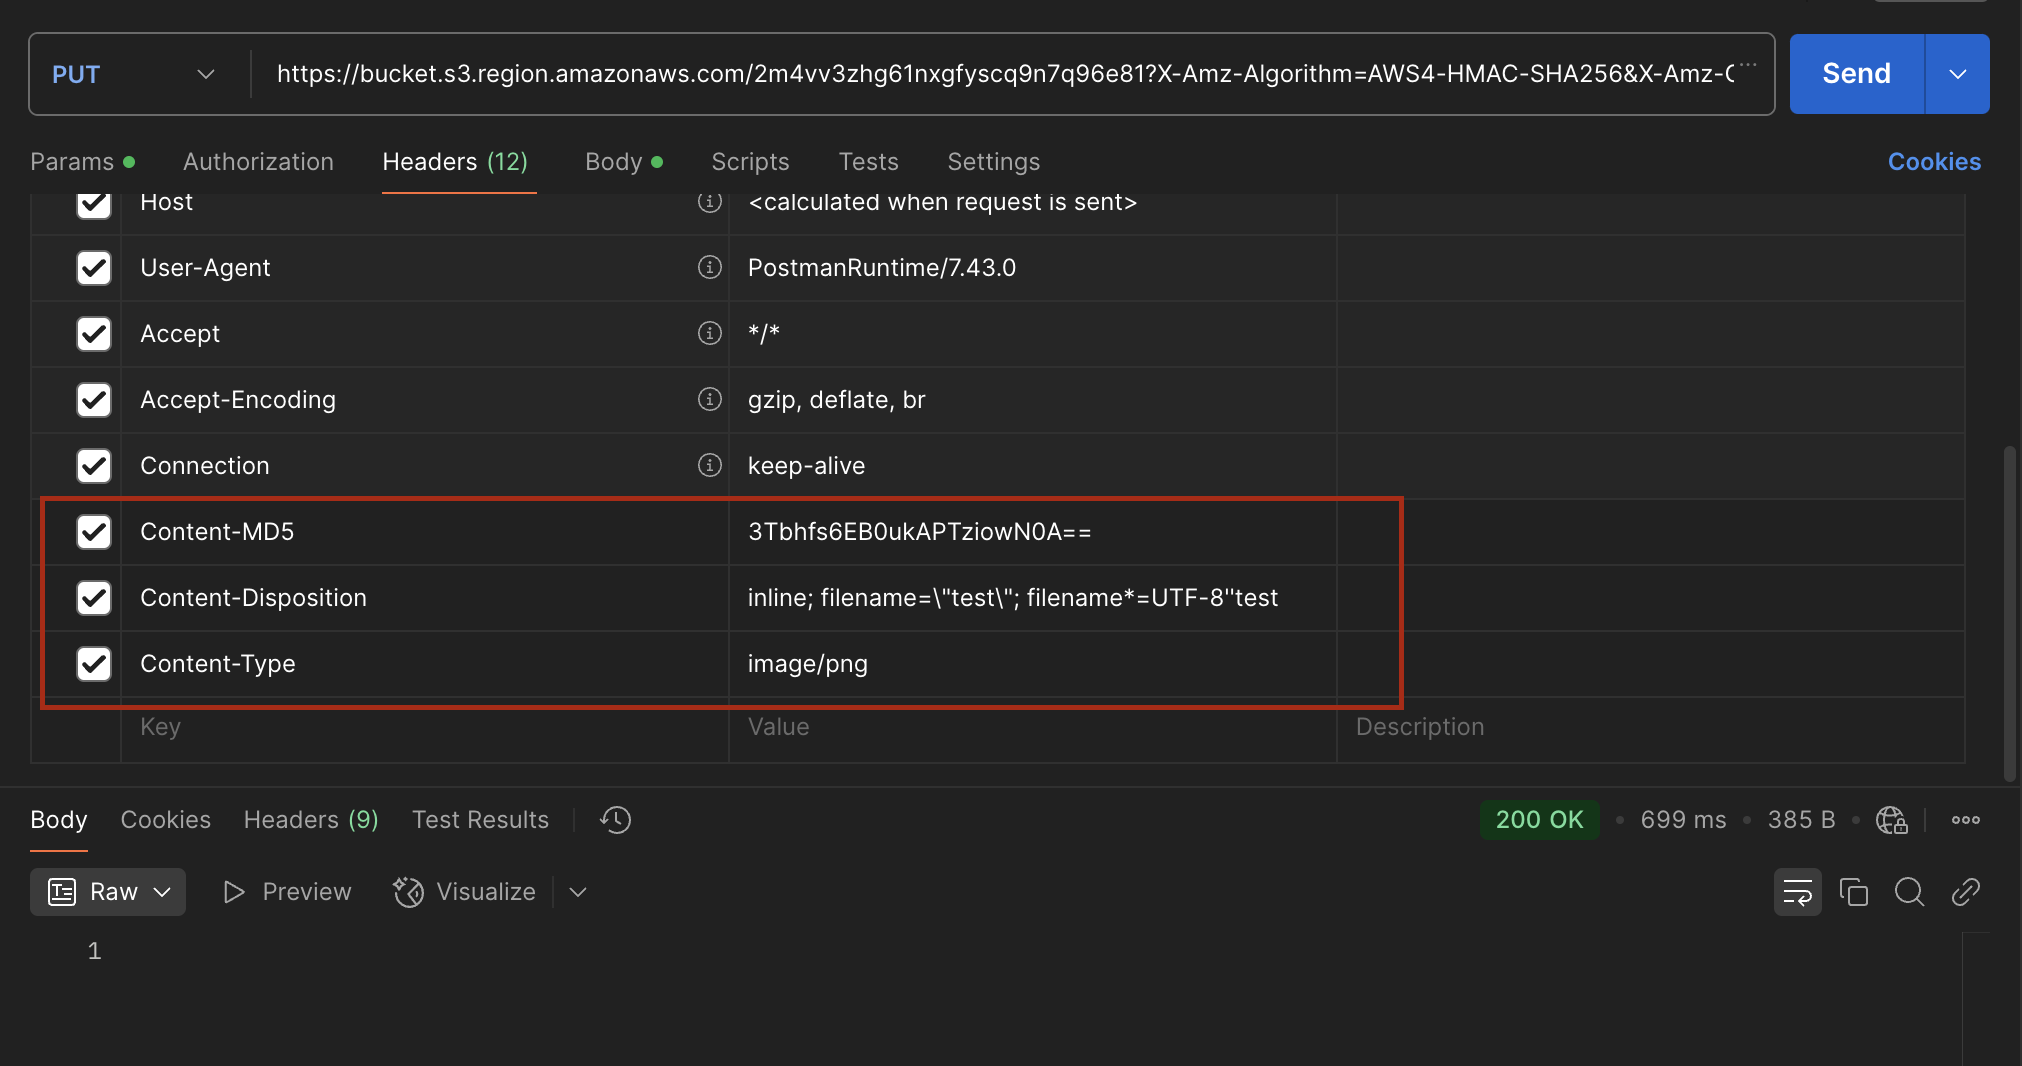Copy the response body to clipboard

tap(1853, 892)
